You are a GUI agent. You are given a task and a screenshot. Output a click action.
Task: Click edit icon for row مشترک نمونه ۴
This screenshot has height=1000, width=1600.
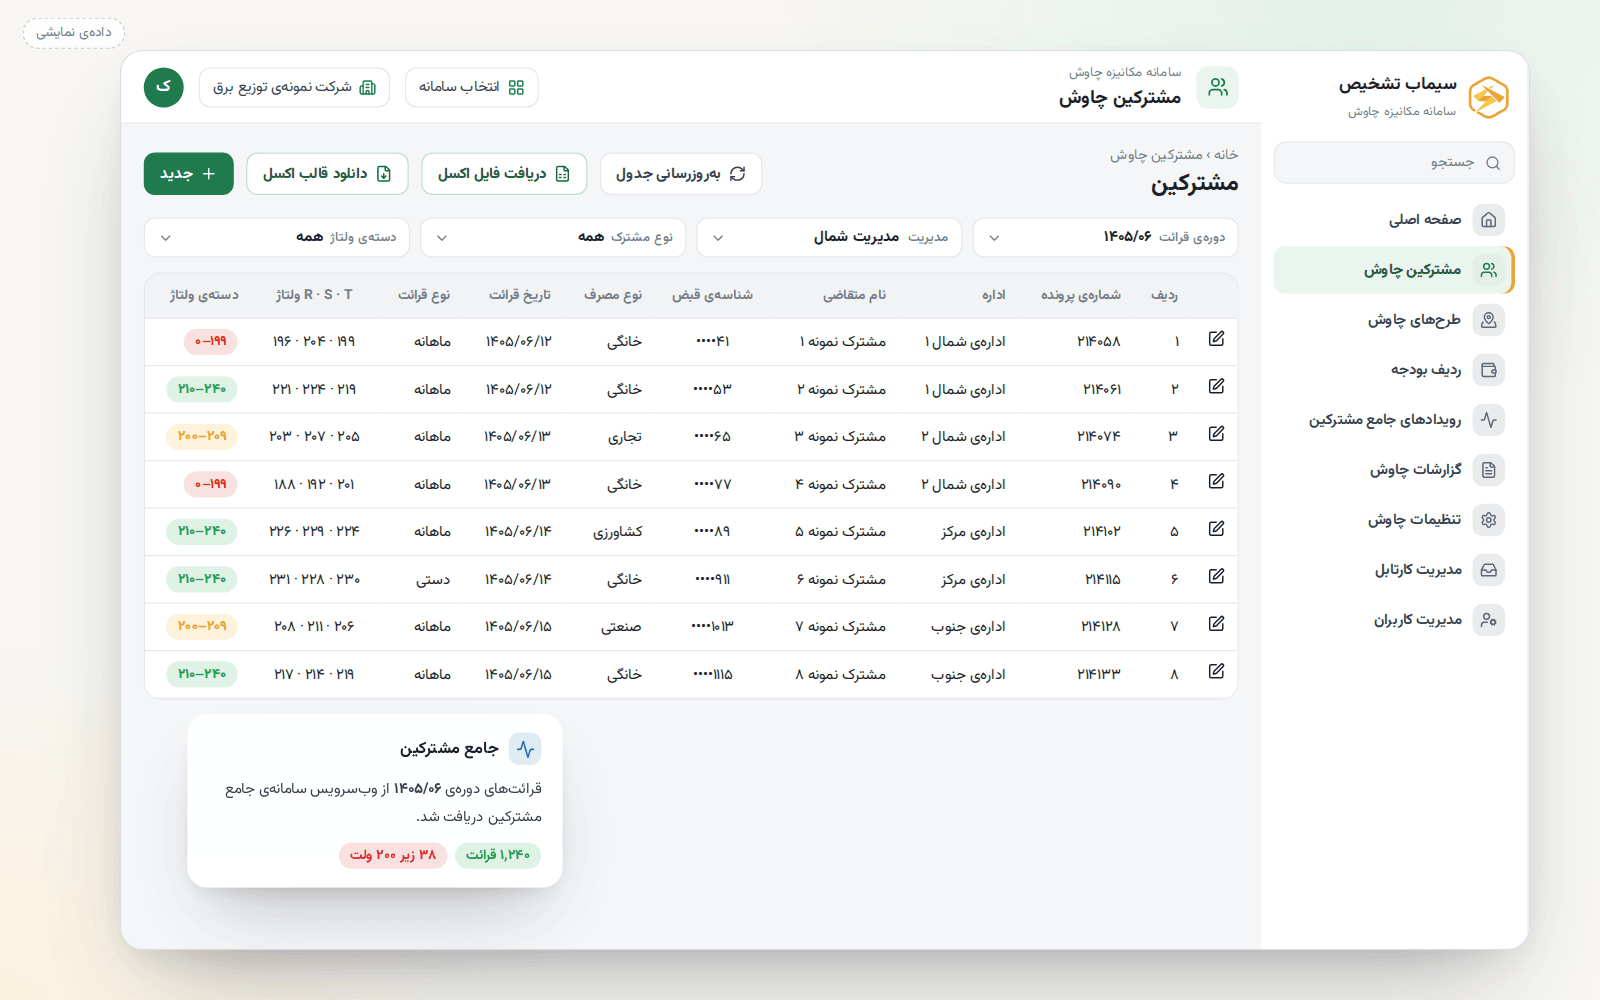pyautogui.click(x=1216, y=482)
